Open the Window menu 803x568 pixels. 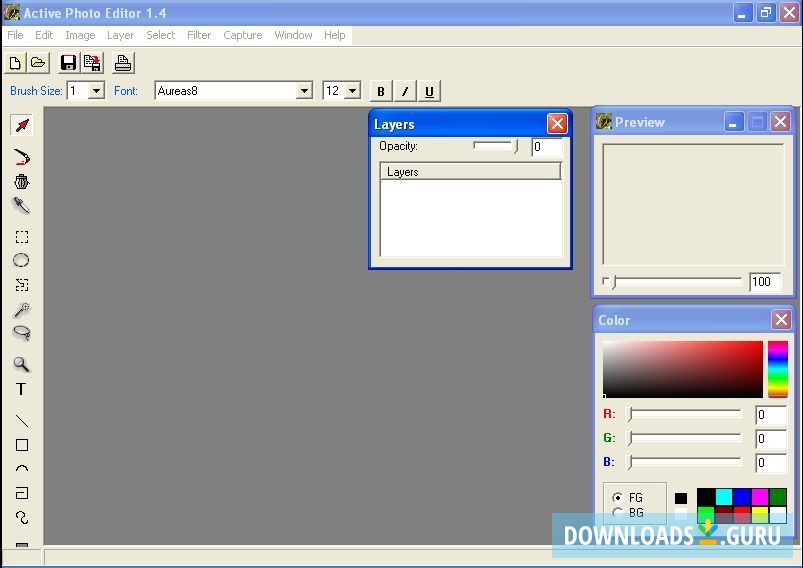[293, 35]
